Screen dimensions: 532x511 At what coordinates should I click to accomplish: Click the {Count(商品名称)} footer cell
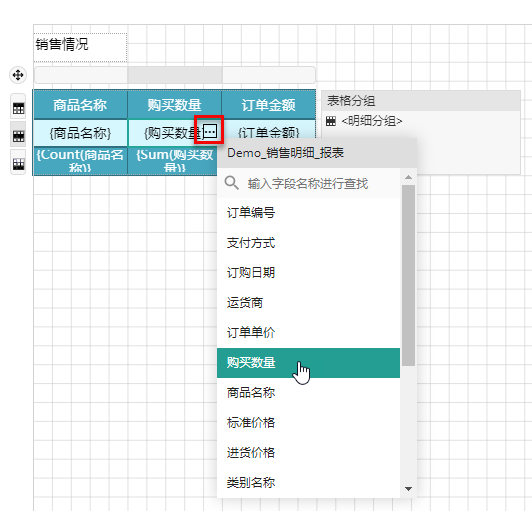pos(80,161)
